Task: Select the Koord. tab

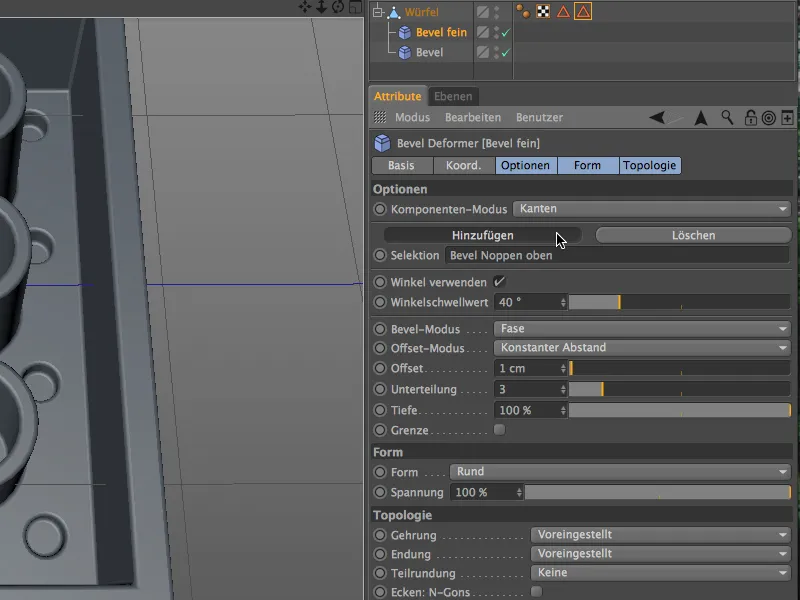Action: pyautogui.click(x=464, y=165)
